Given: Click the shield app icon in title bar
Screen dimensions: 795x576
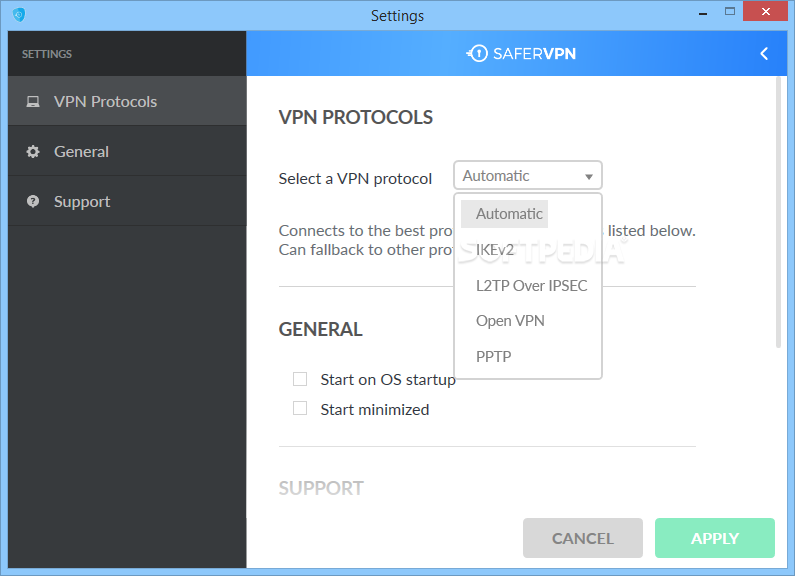Looking at the screenshot, I should click(19, 15).
